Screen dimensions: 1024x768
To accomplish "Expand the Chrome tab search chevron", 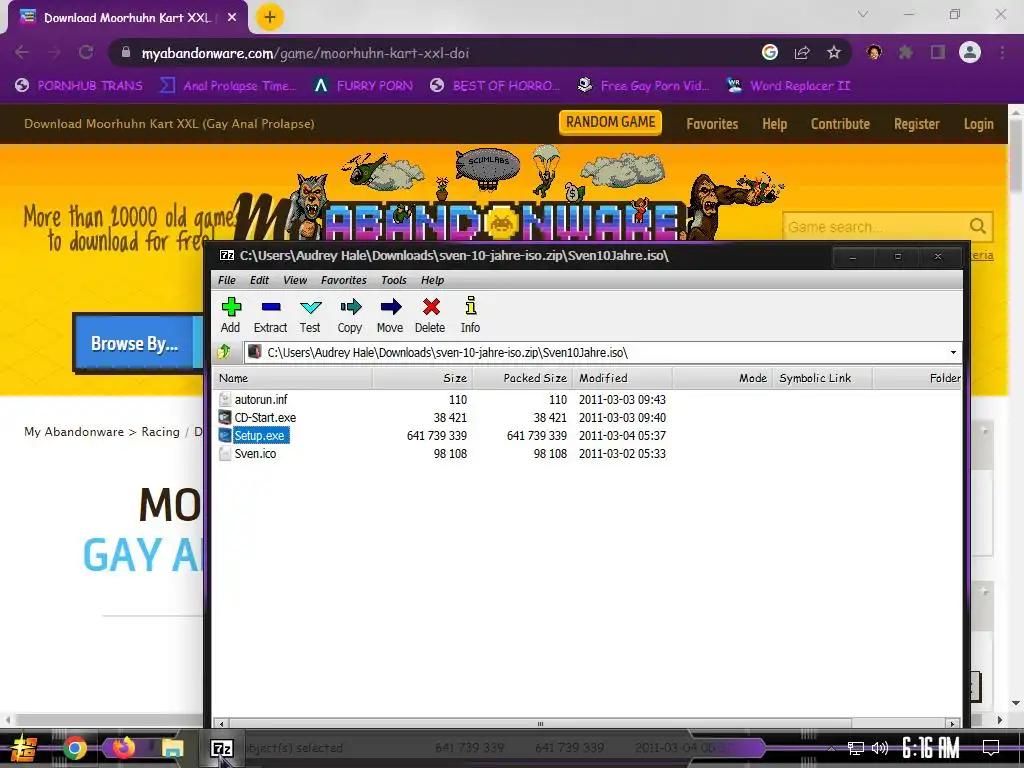I will pos(863,14).
